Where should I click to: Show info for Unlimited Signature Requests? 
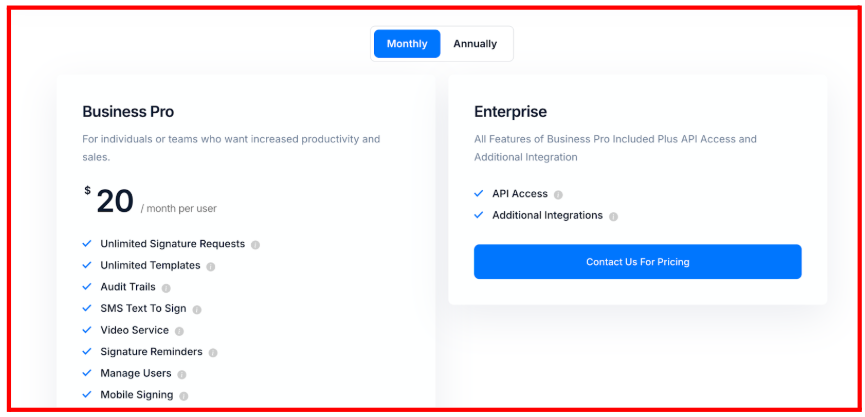256,245
